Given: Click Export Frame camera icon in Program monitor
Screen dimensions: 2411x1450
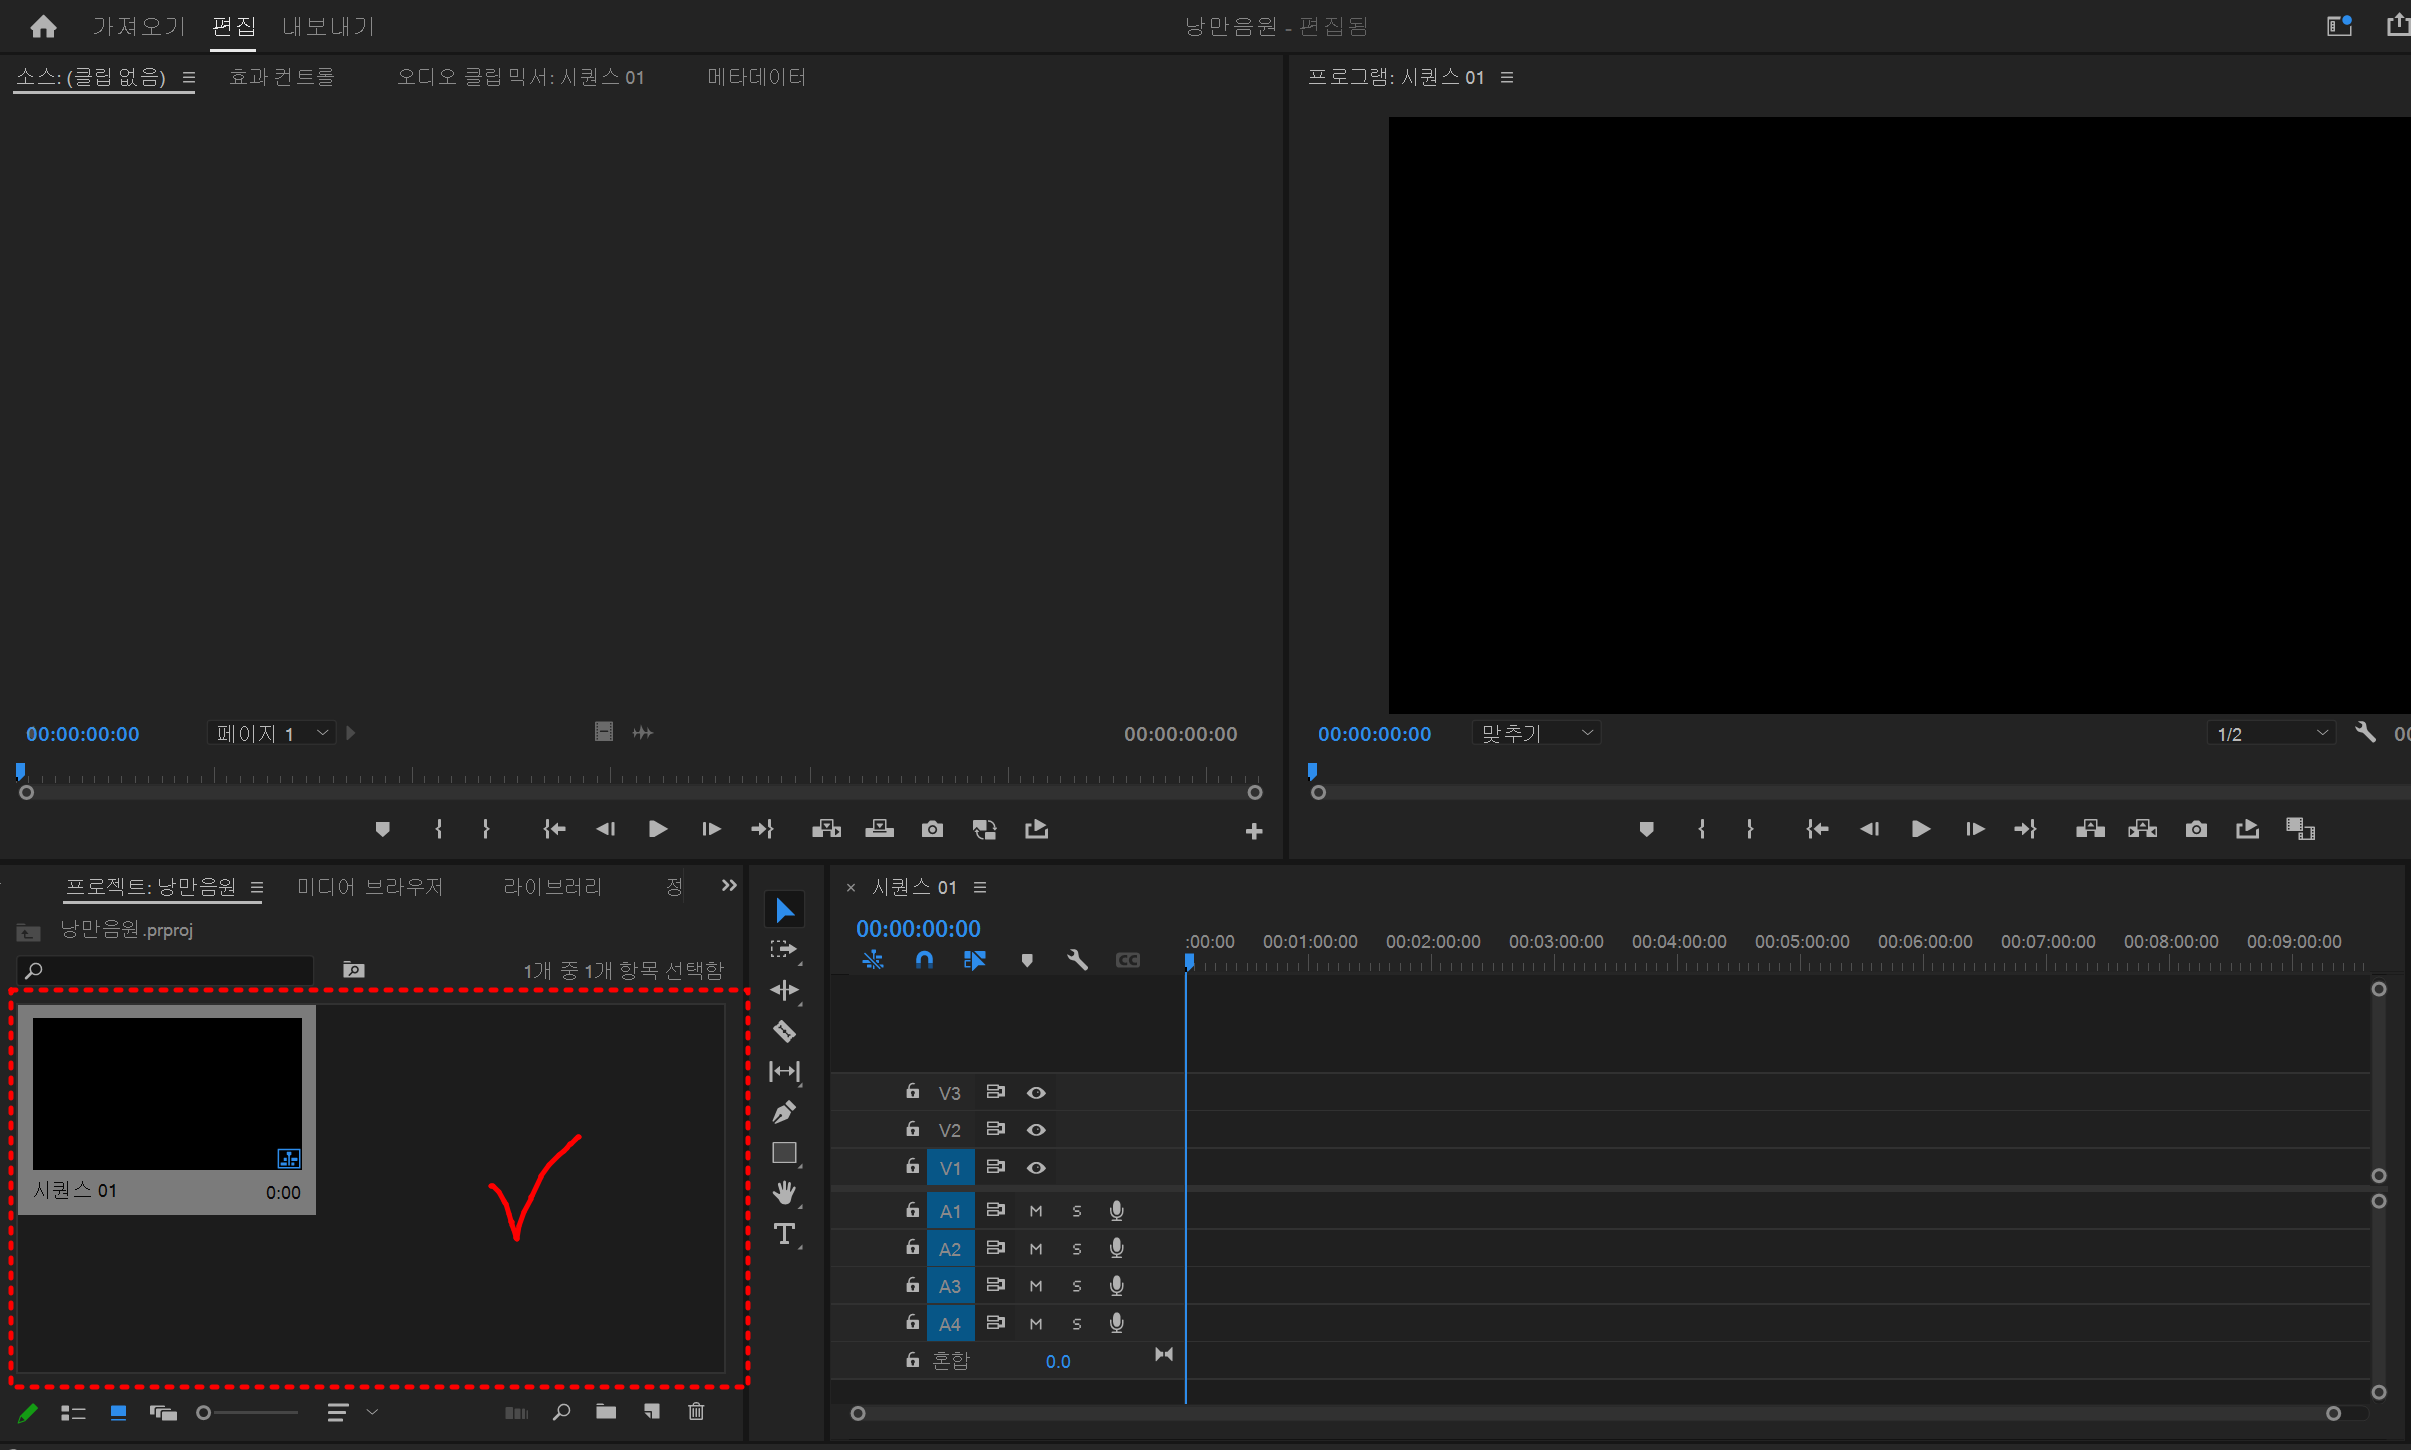Looking at the screenshot, I should click(x=2196, y=829).
